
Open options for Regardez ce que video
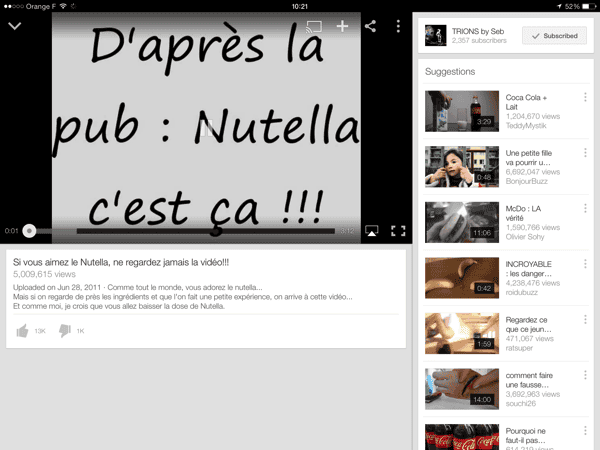[x=585, y=319]
